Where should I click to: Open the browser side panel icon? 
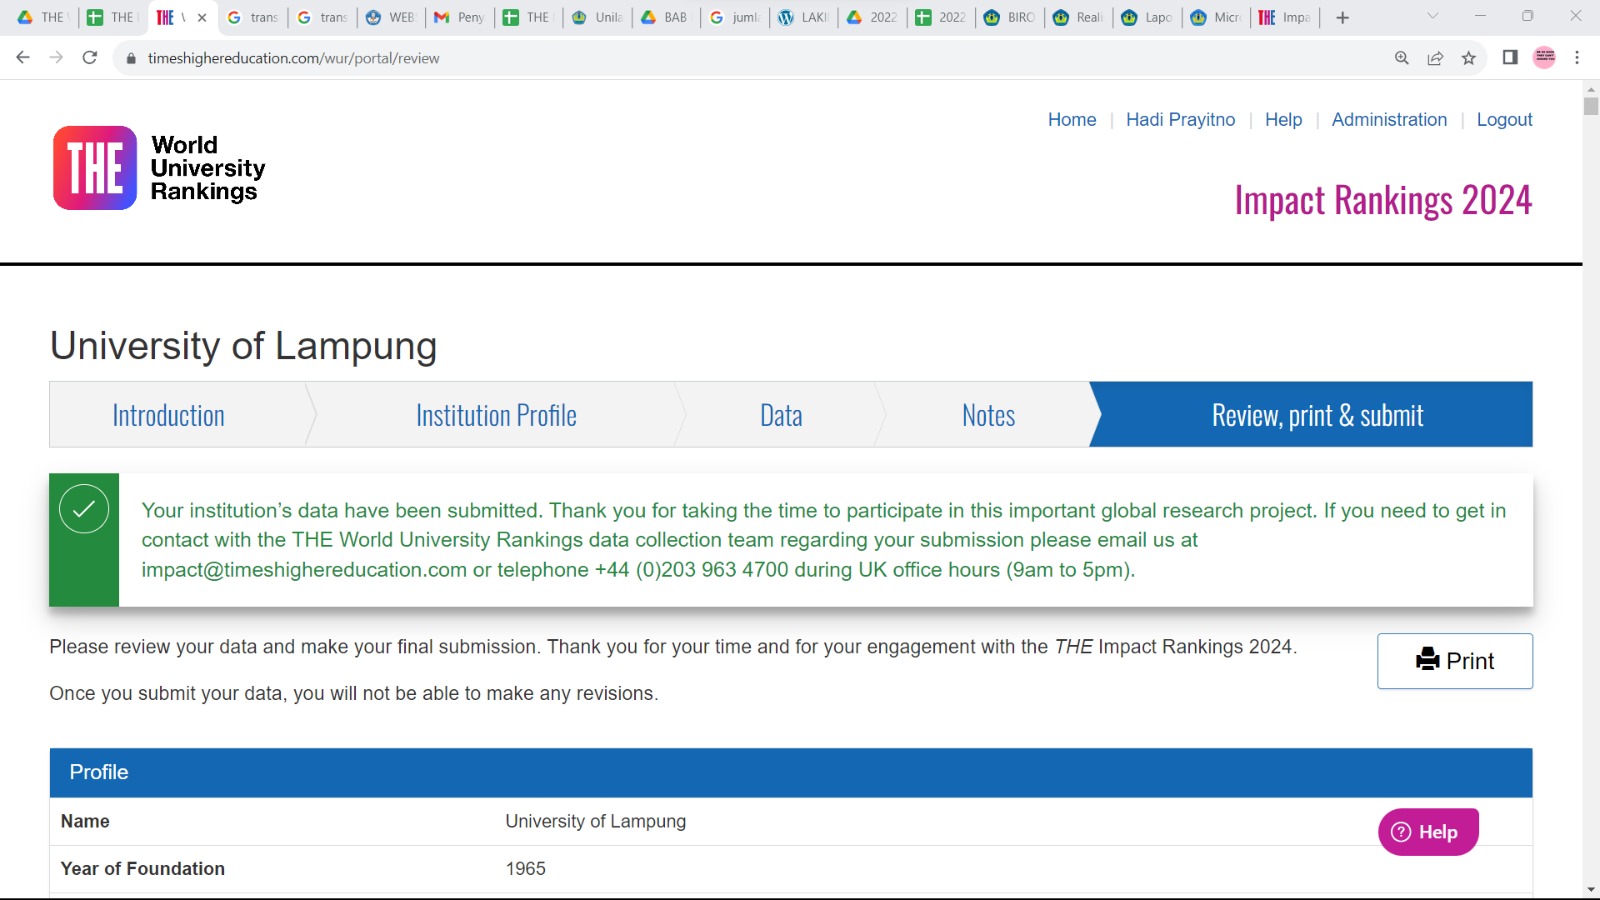1510,58
